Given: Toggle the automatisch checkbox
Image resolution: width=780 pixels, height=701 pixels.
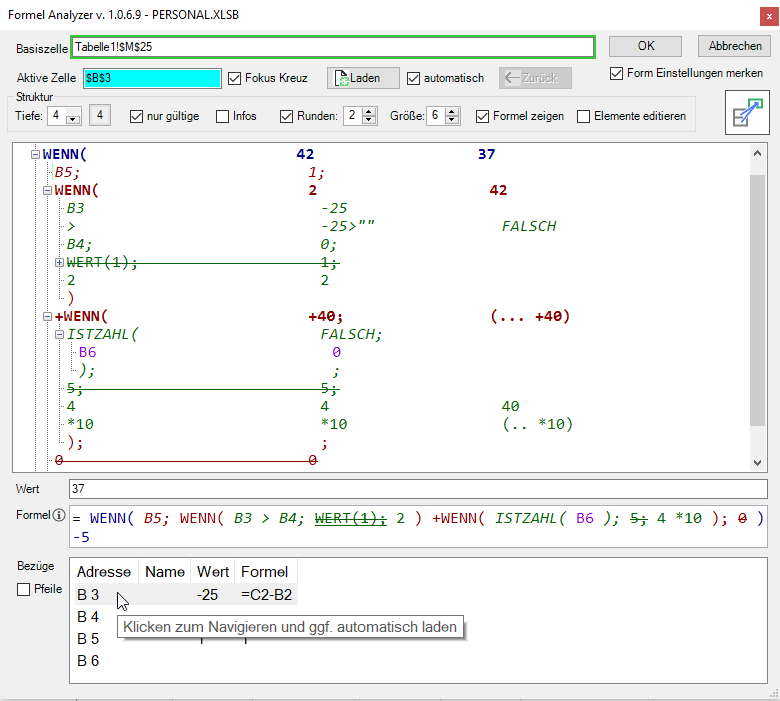Looking at the screenshot, I should (413, 78).
